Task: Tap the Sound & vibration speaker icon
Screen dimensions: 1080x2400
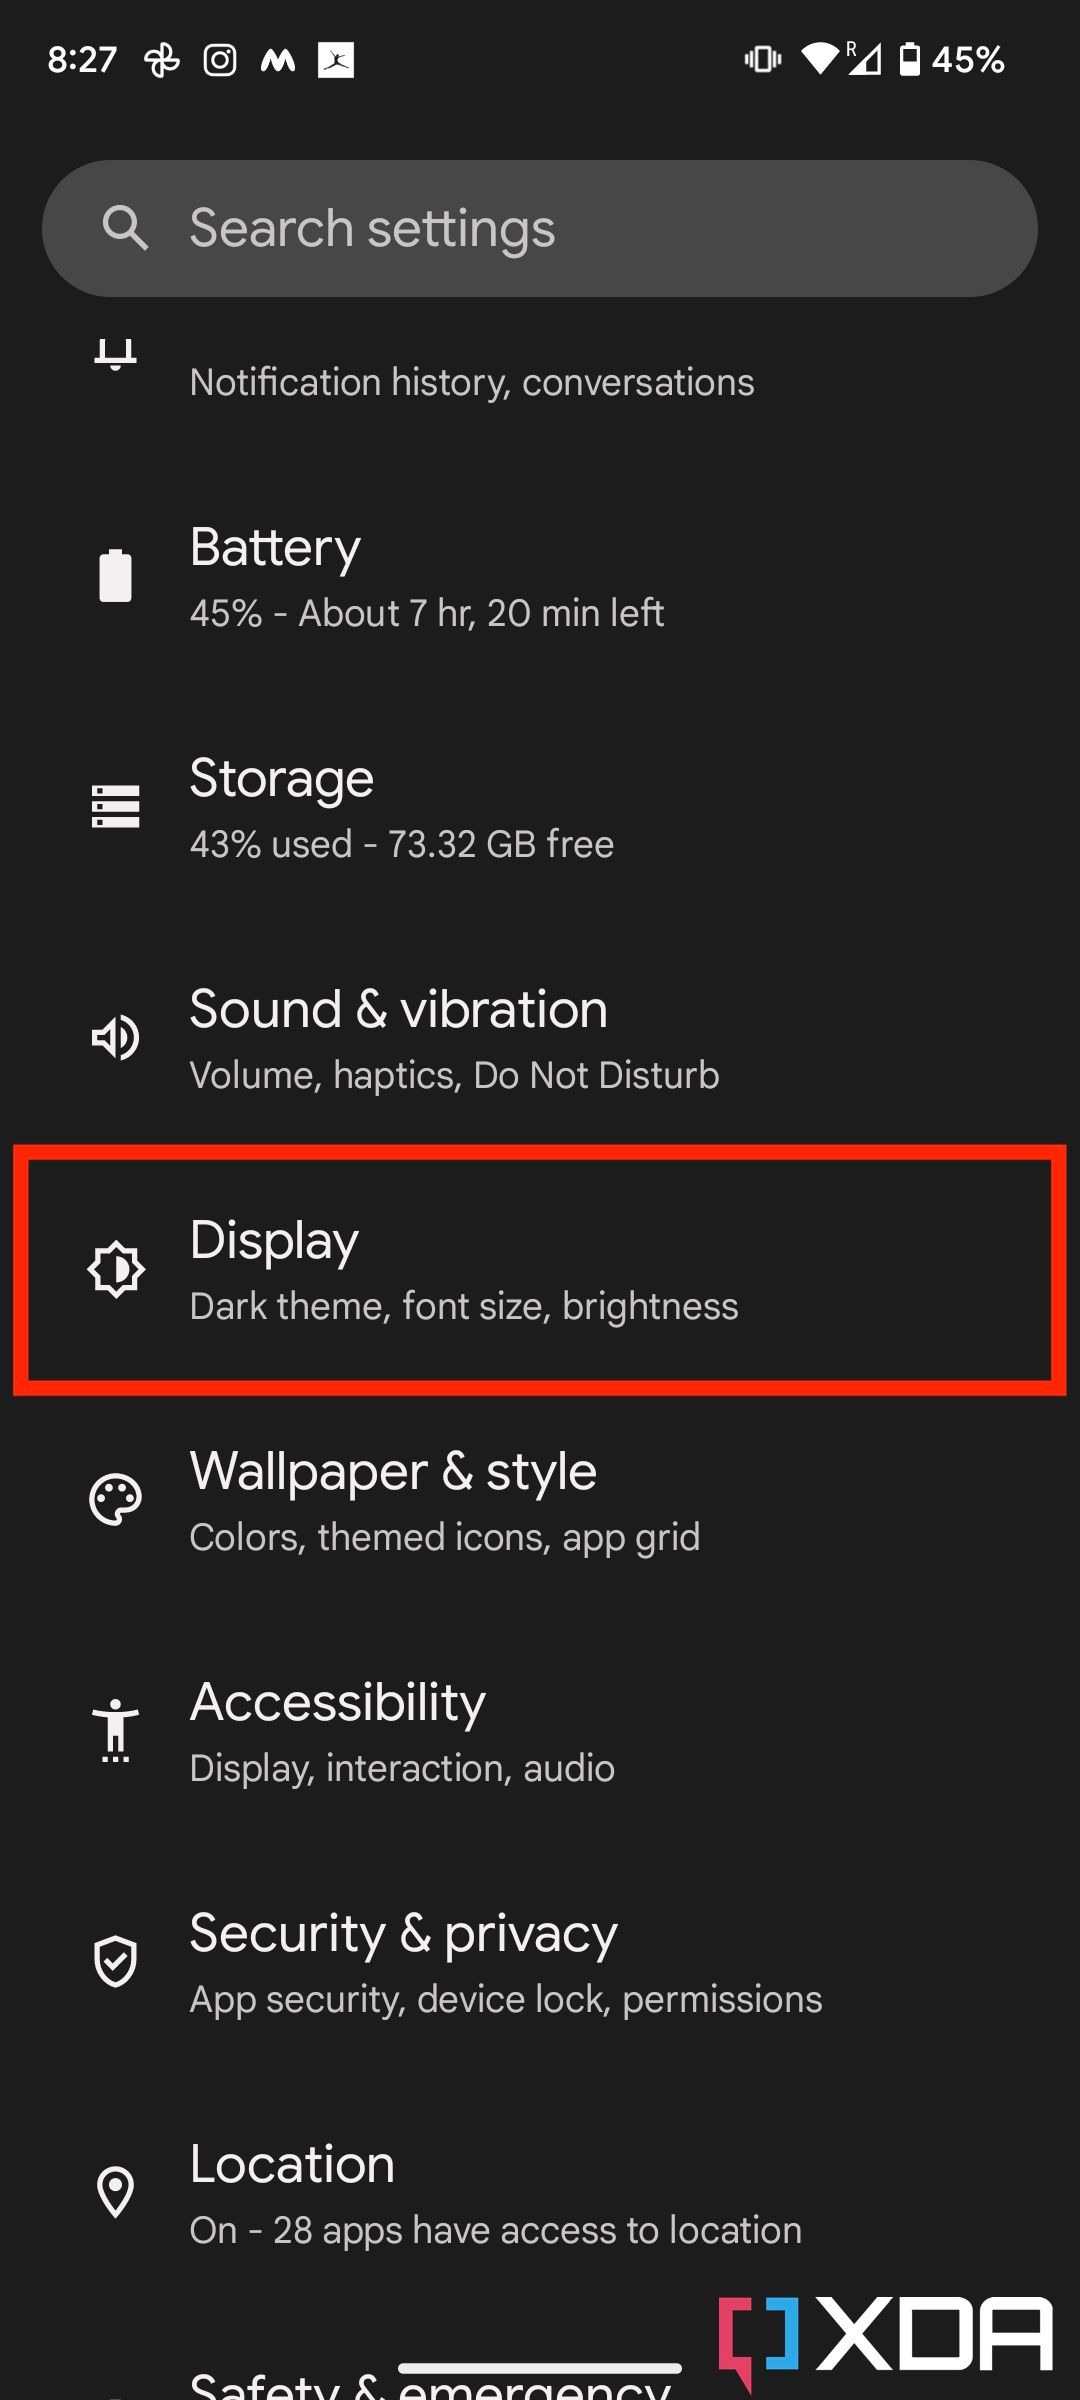Action: [x=115, y=1038]
